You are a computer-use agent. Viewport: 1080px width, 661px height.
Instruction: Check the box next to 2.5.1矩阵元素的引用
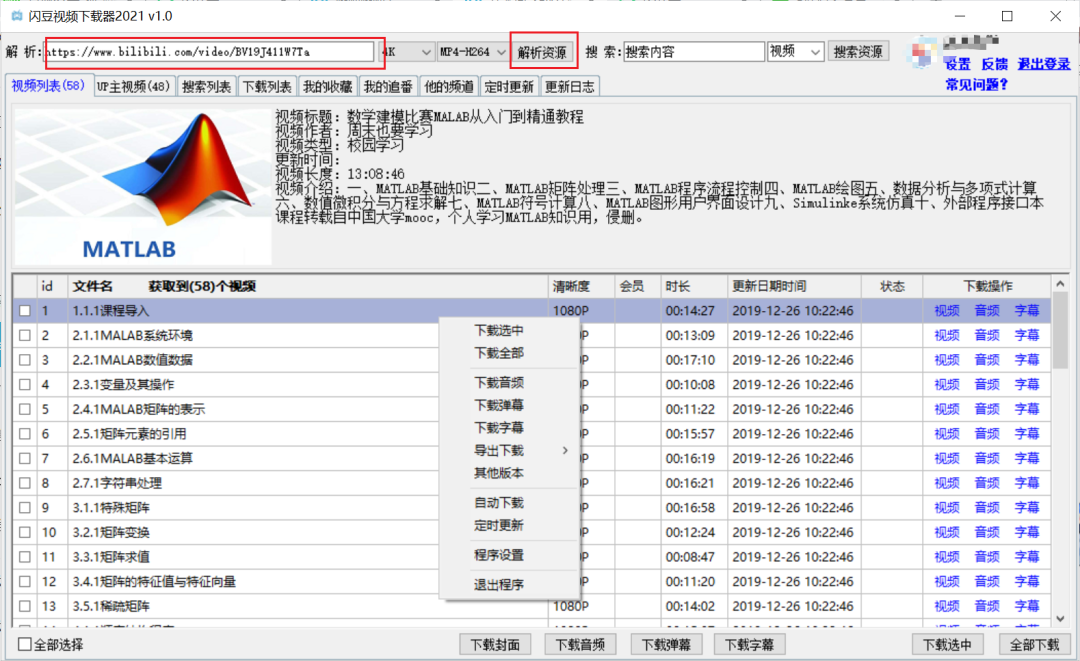tap(25, 434)
